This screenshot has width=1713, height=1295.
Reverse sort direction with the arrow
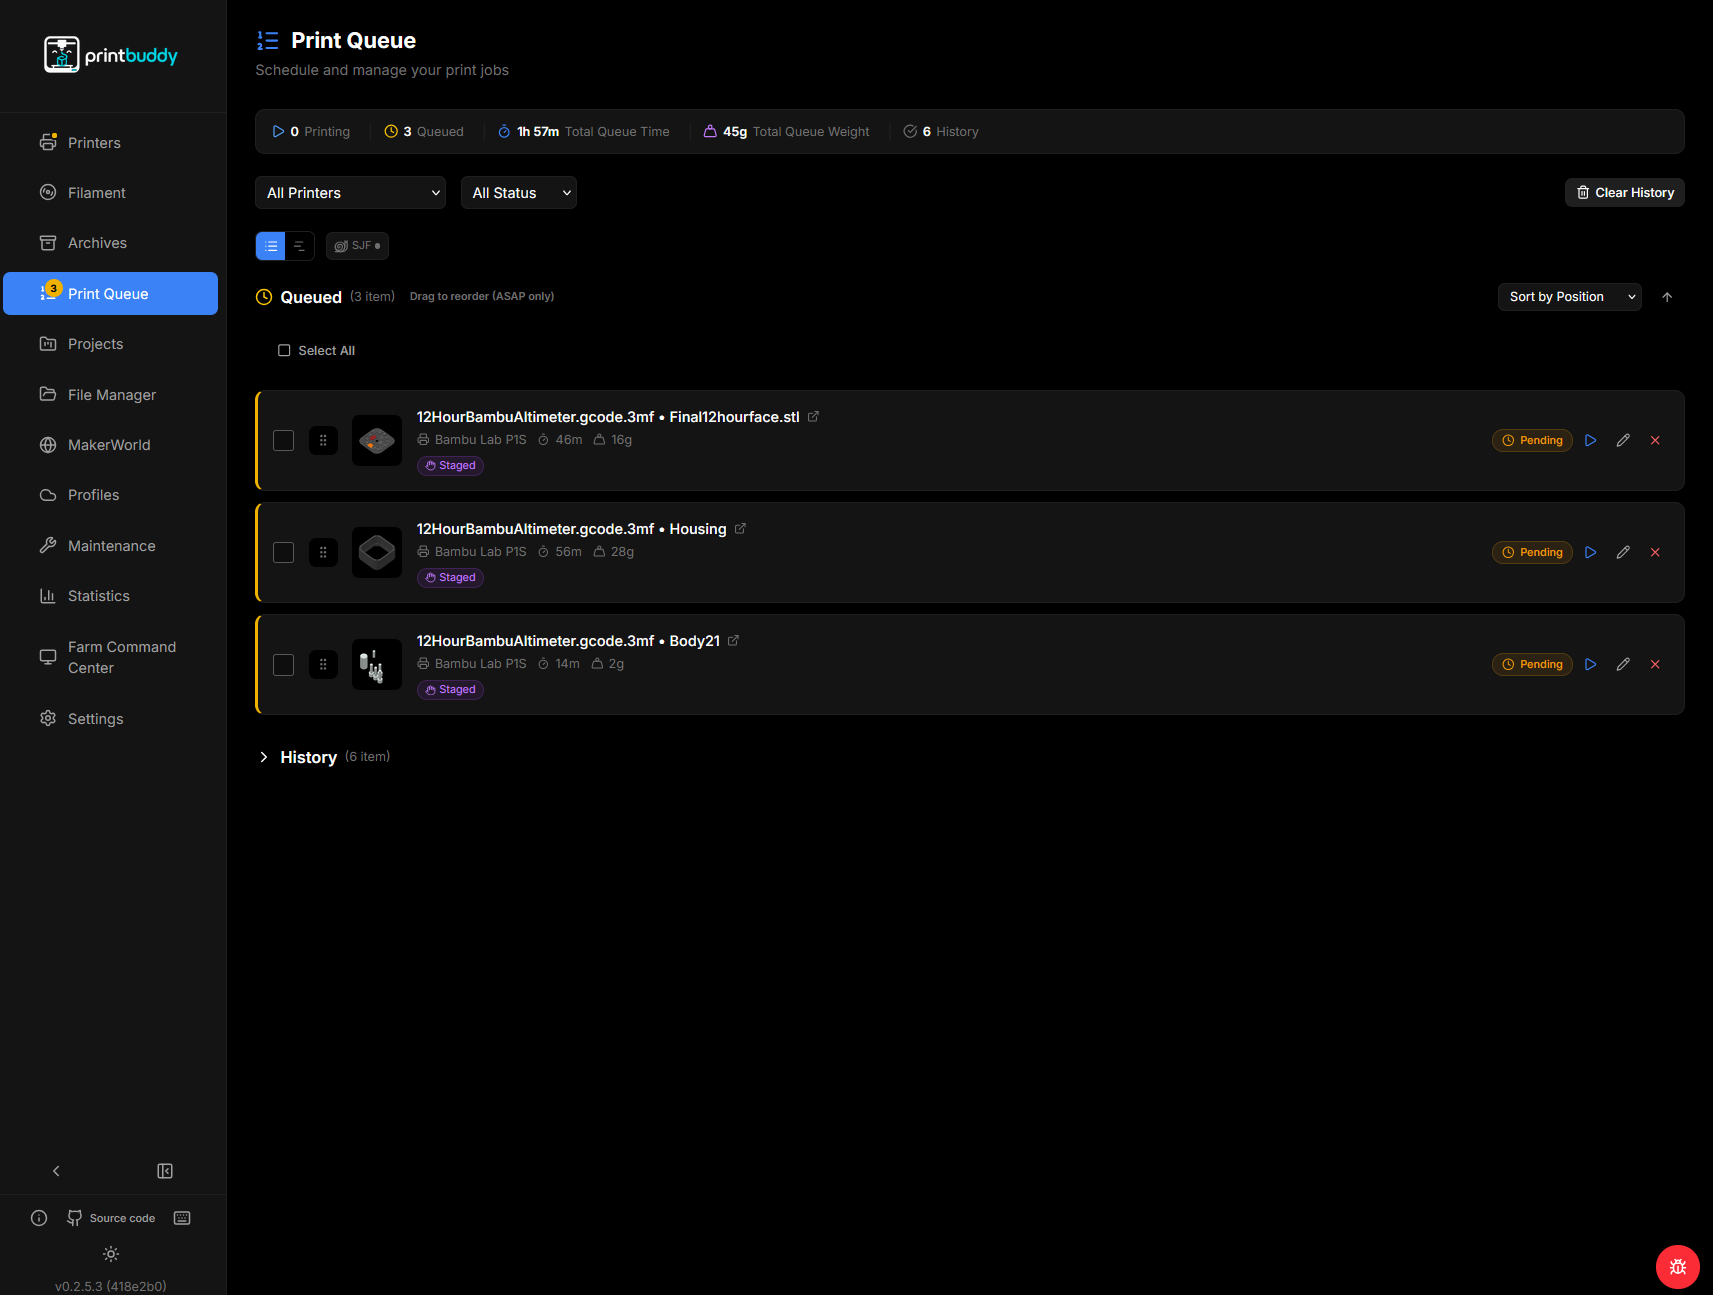tap(1667, 297)
